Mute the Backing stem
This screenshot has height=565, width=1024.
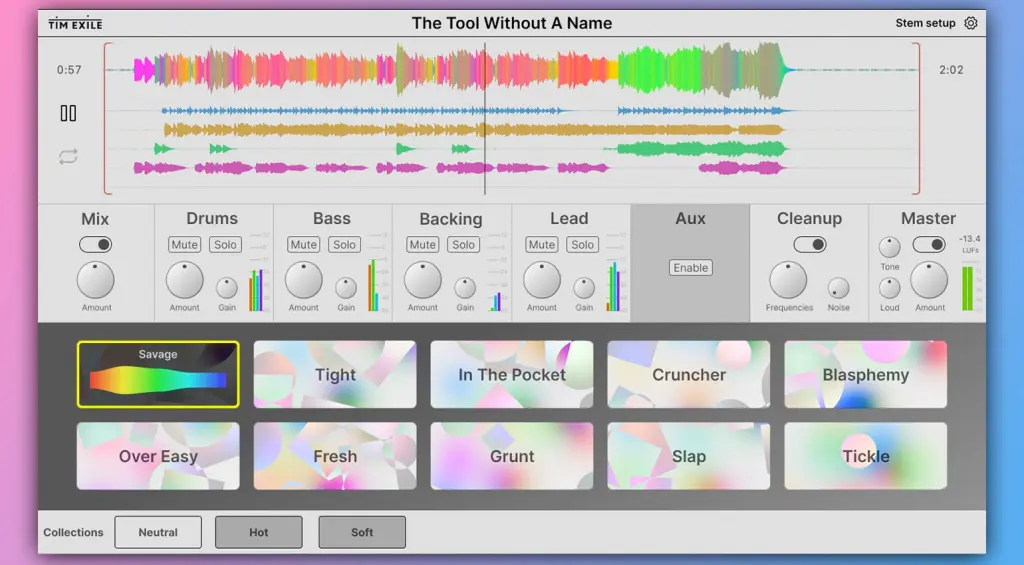tap(422, 244)
